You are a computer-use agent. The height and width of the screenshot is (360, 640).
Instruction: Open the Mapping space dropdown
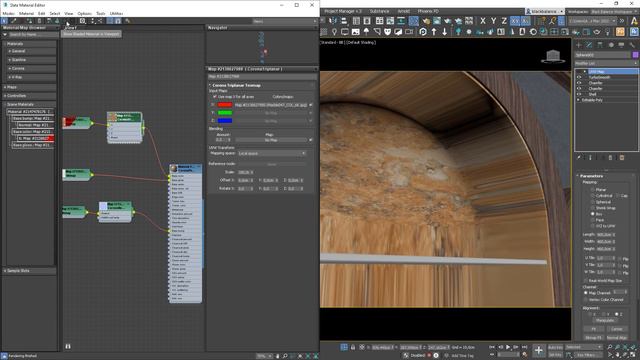(272, 153)
